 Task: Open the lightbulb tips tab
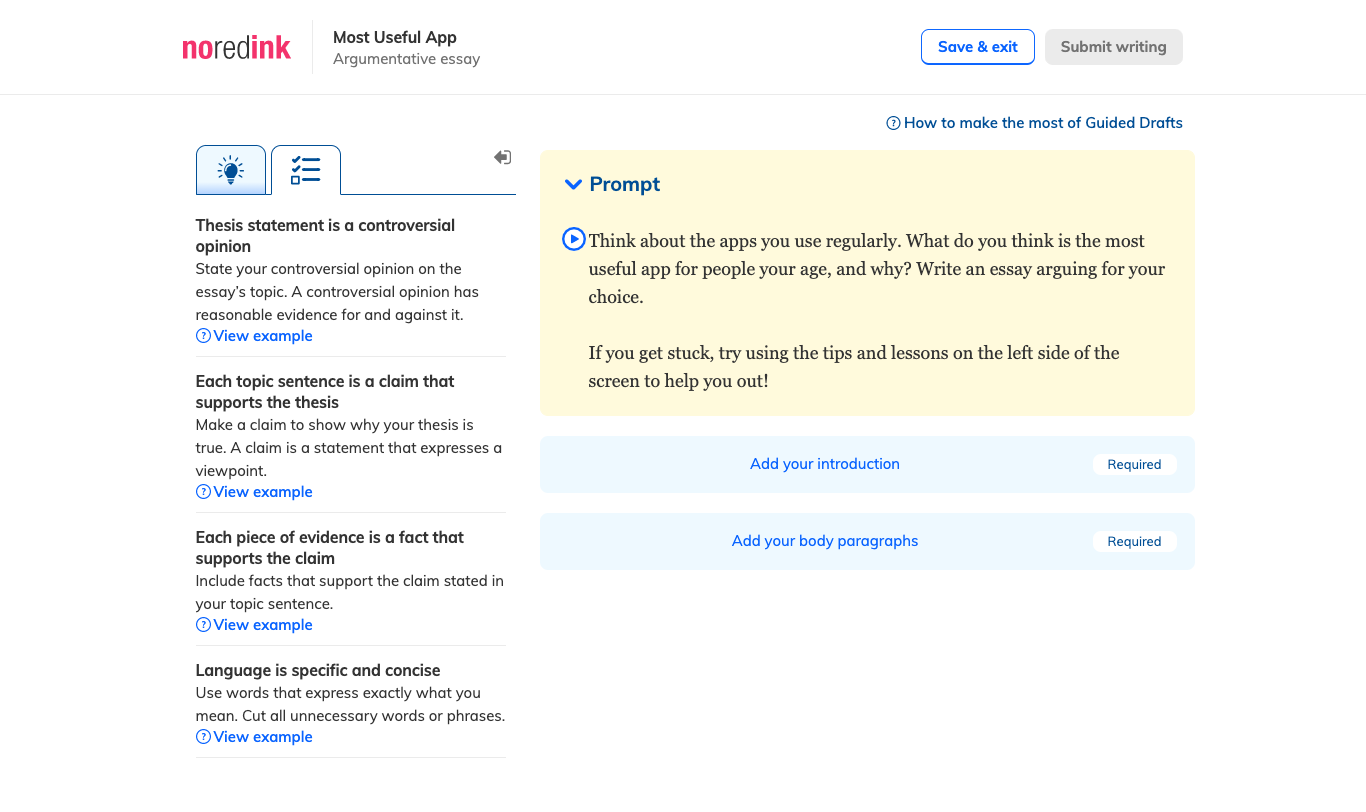(231, 170)
